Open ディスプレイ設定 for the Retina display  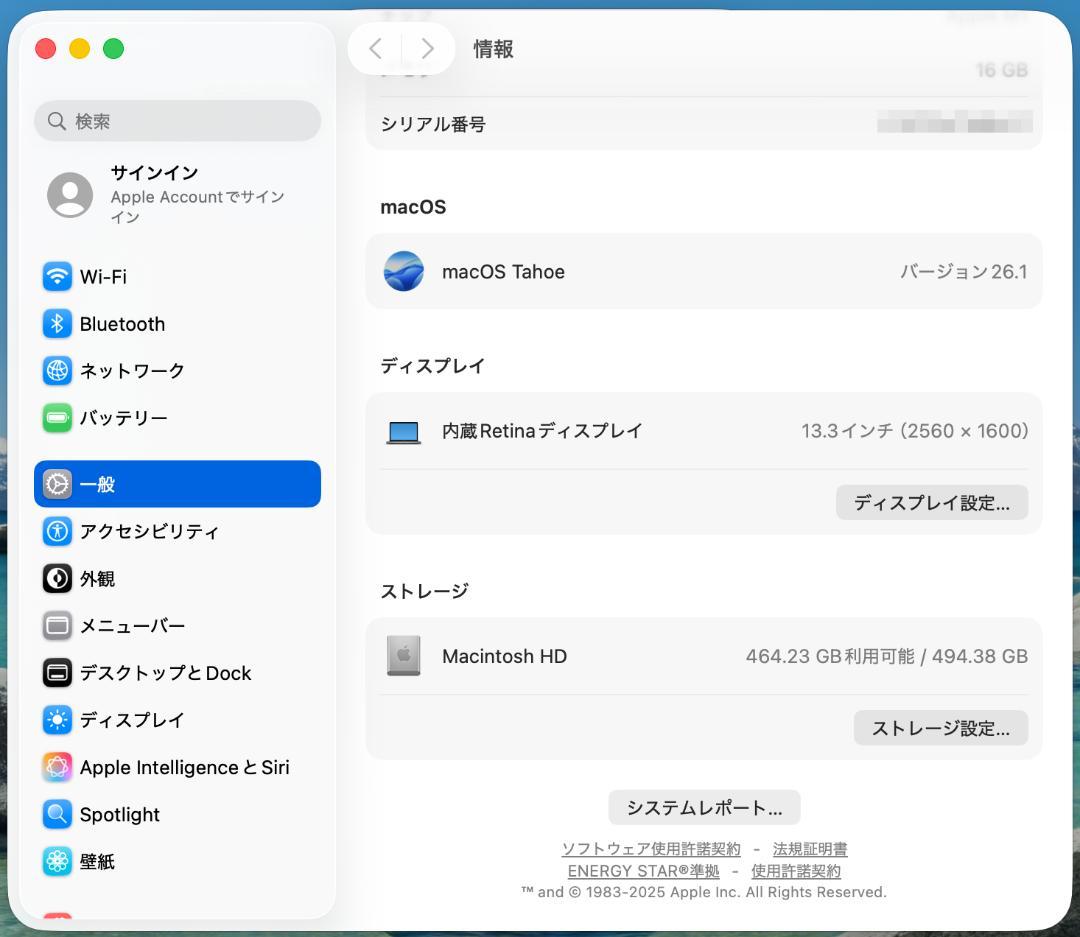931,503
